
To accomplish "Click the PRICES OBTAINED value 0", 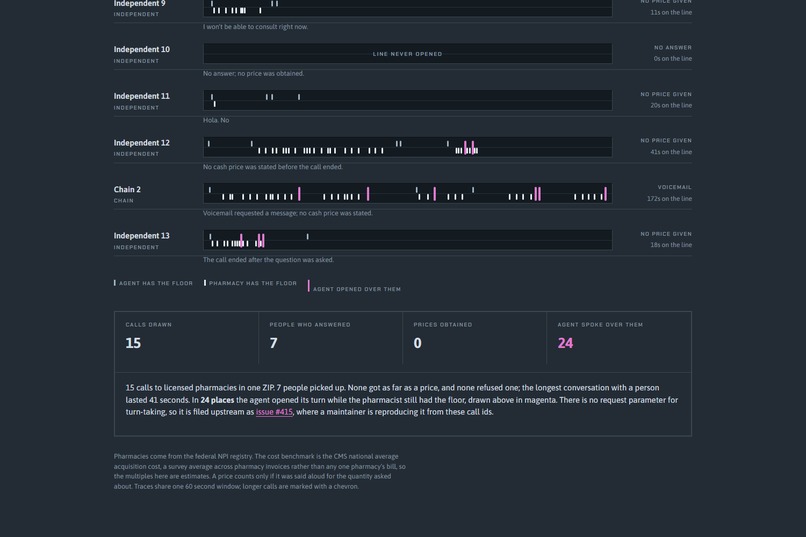I will coord(417,343).
